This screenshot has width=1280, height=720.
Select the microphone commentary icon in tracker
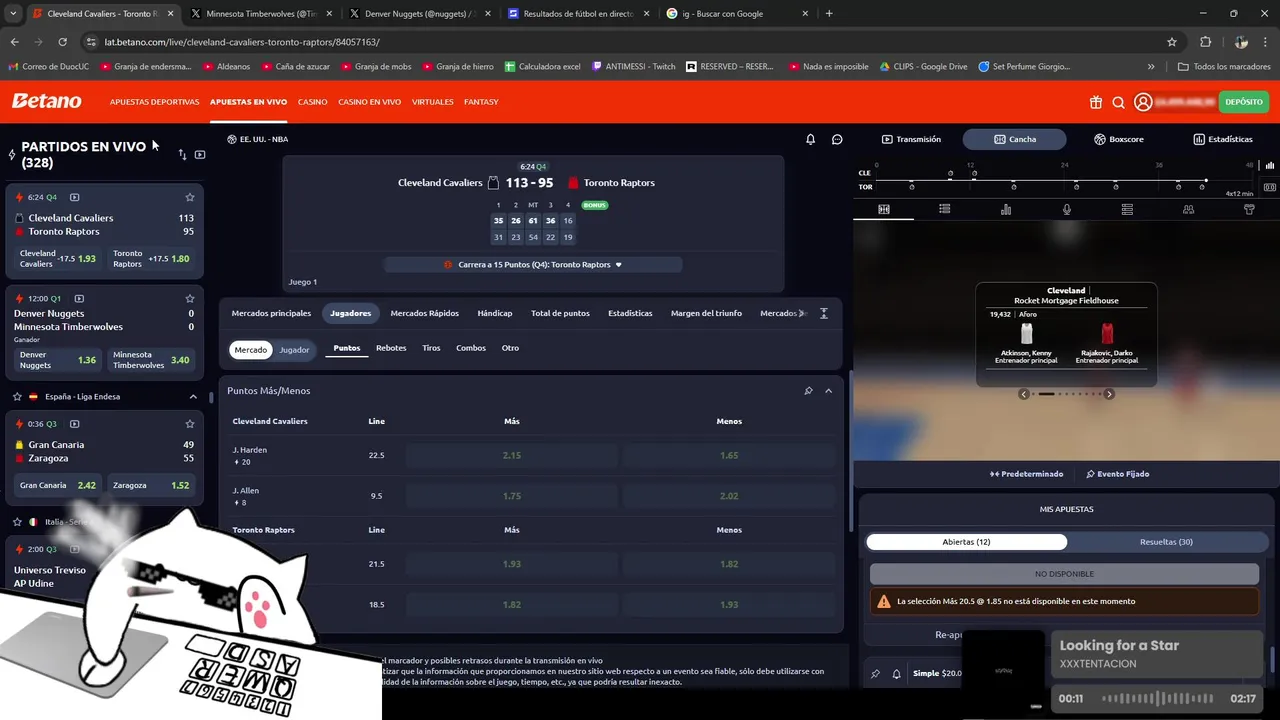pos(1067,209)
